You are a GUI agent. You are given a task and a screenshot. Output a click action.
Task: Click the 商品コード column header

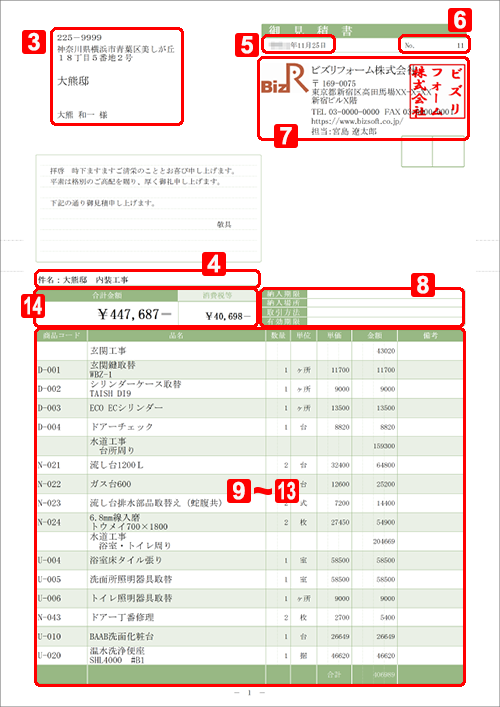pos(62,336)
